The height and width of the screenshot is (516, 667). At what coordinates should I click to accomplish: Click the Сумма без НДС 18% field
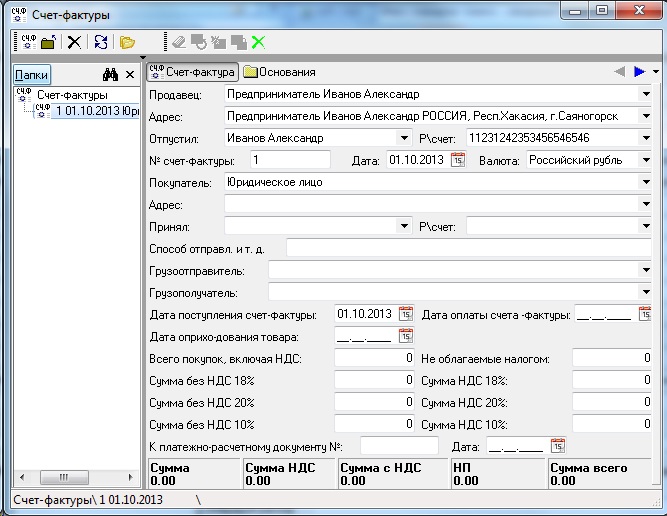374,380
